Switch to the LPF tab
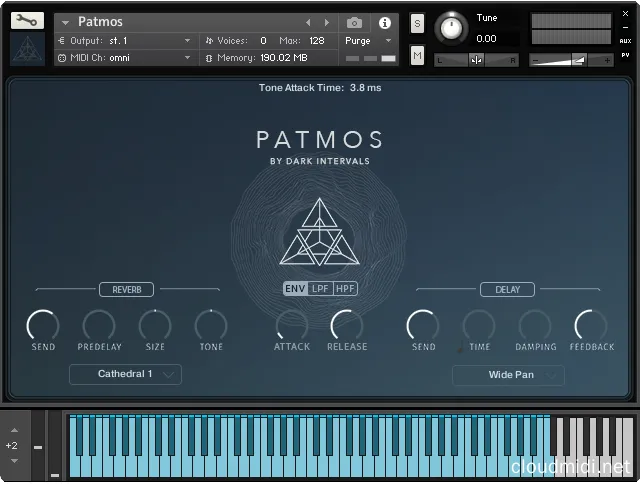This screenshot has height=484, width=641. point(320,289)
